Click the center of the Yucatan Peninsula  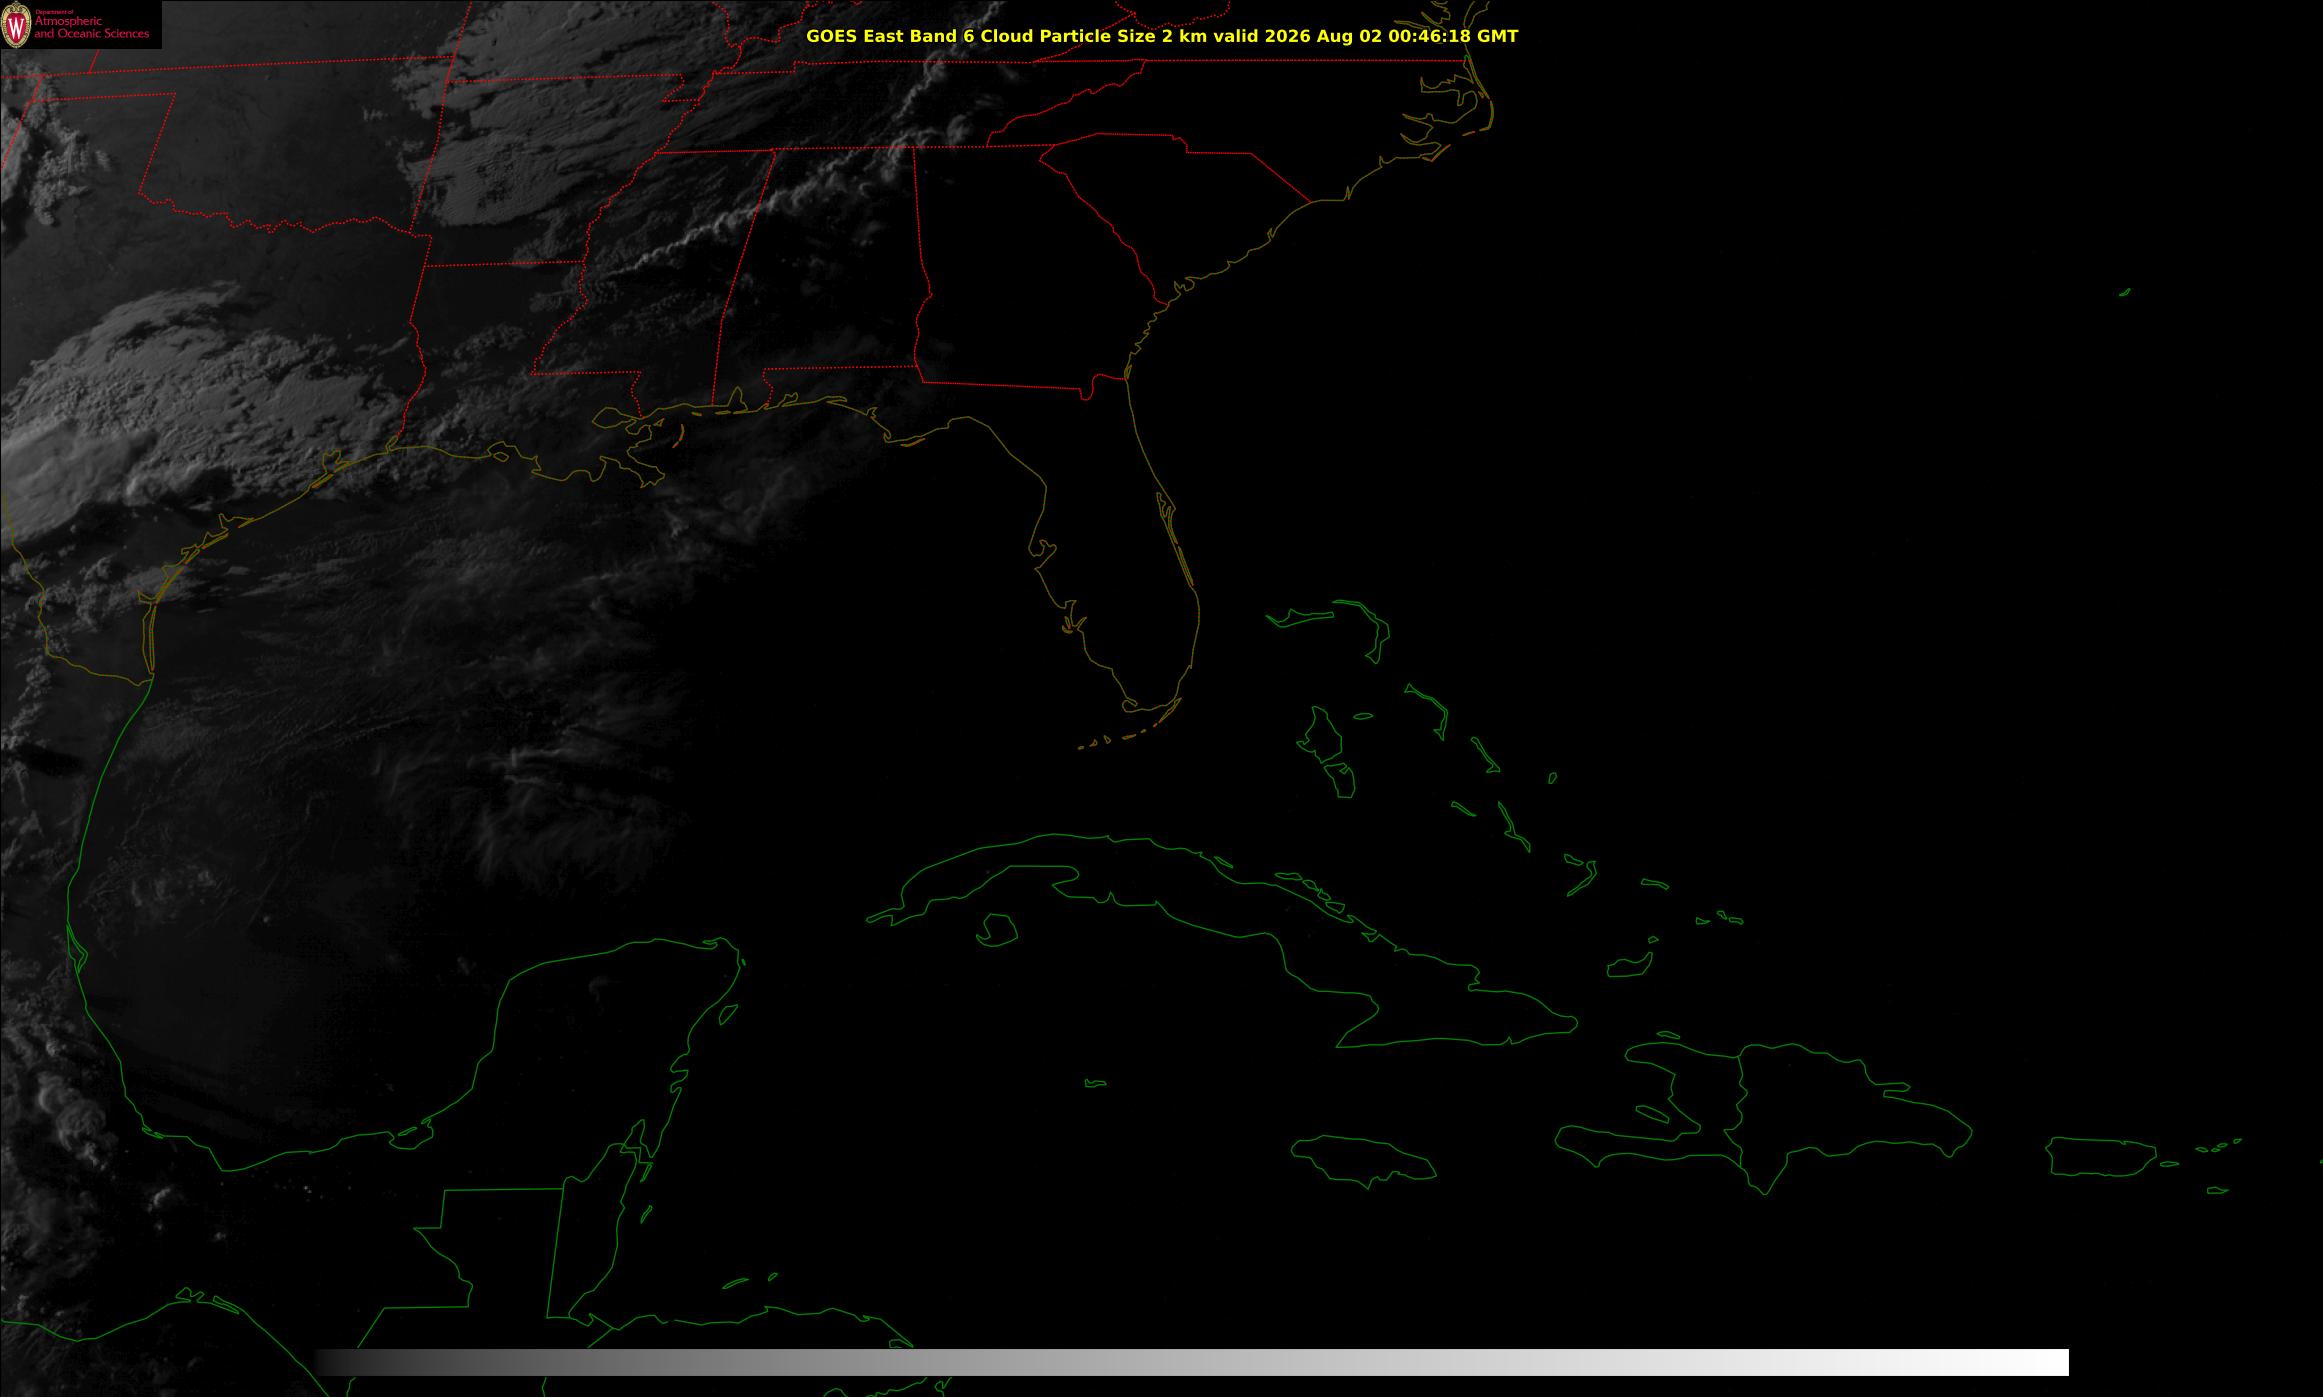pos(600,1050)
